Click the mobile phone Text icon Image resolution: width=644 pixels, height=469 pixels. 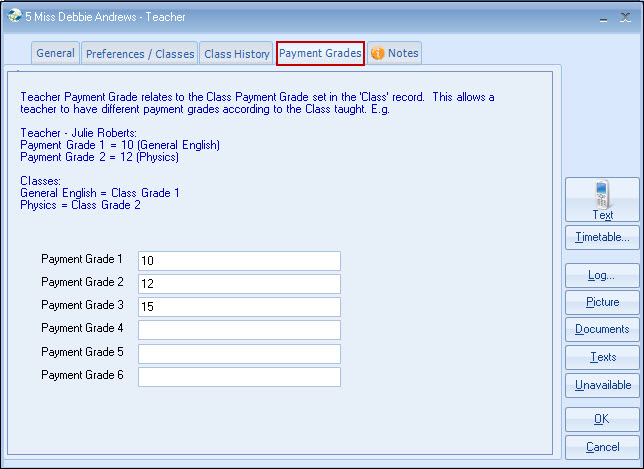[602, 192]
